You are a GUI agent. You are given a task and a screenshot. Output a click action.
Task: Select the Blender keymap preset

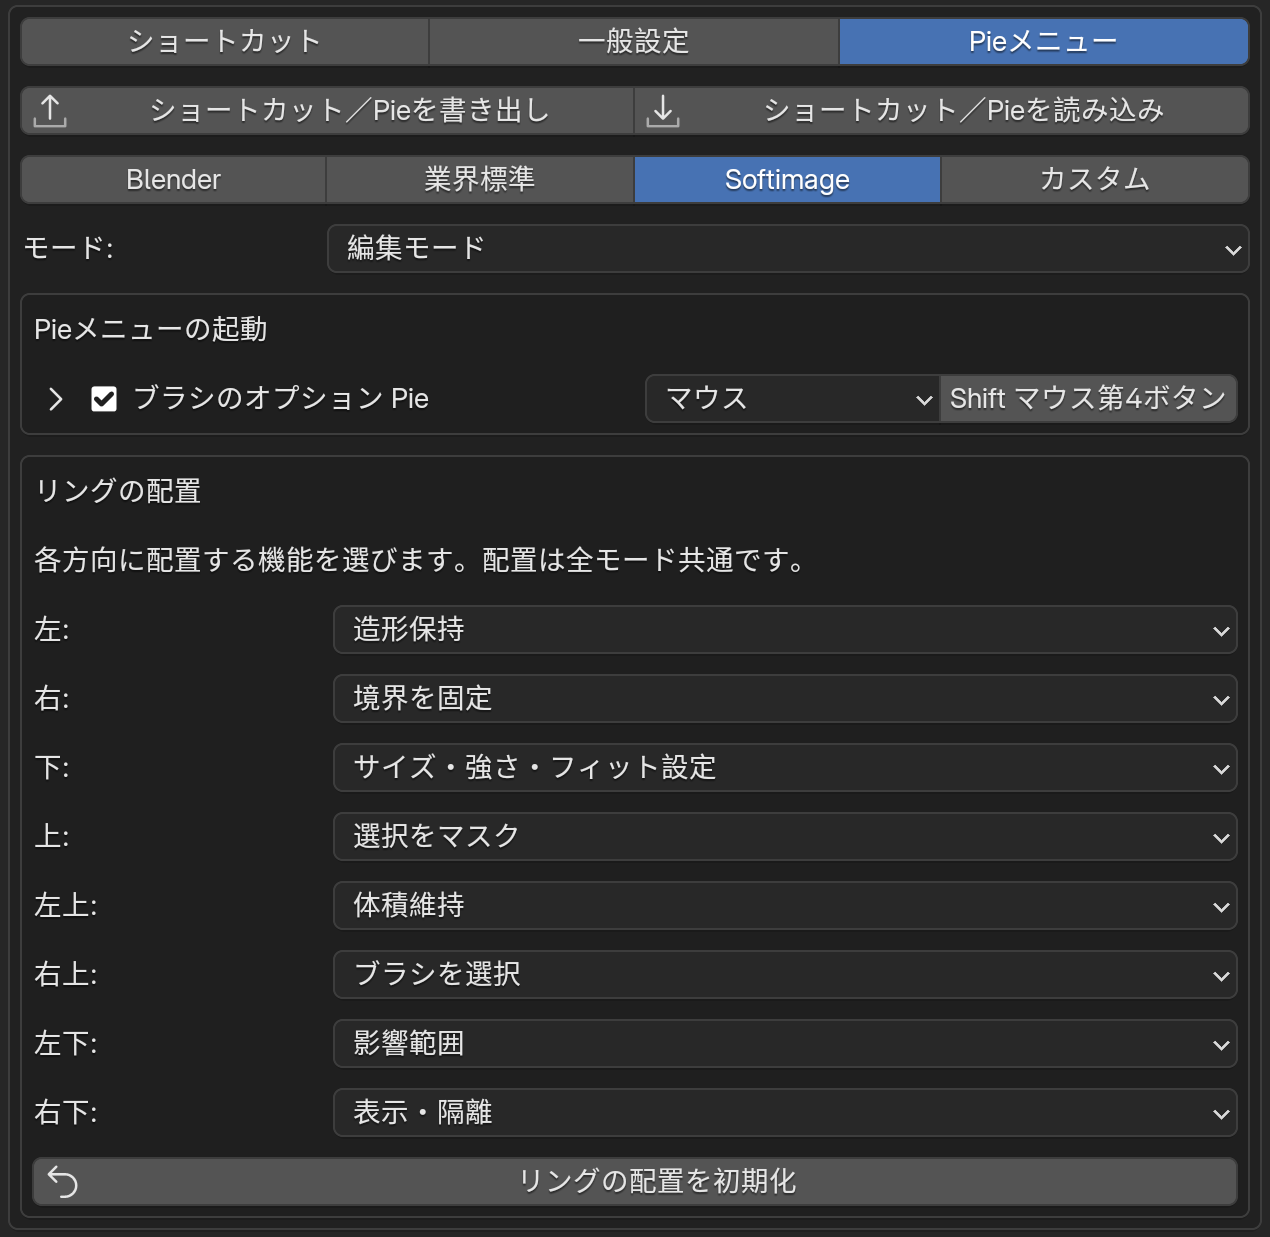click(174, 179)
